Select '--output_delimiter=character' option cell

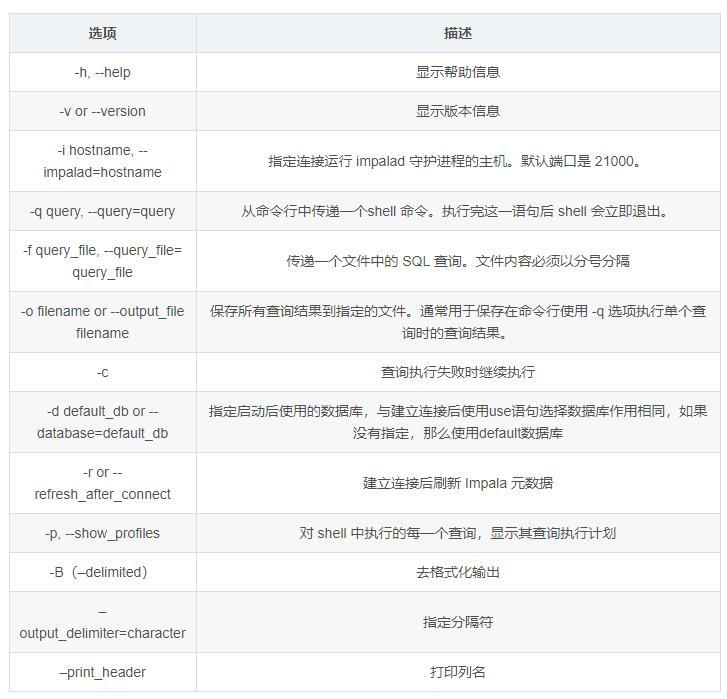pyautogui.click(x=102, y=622)
